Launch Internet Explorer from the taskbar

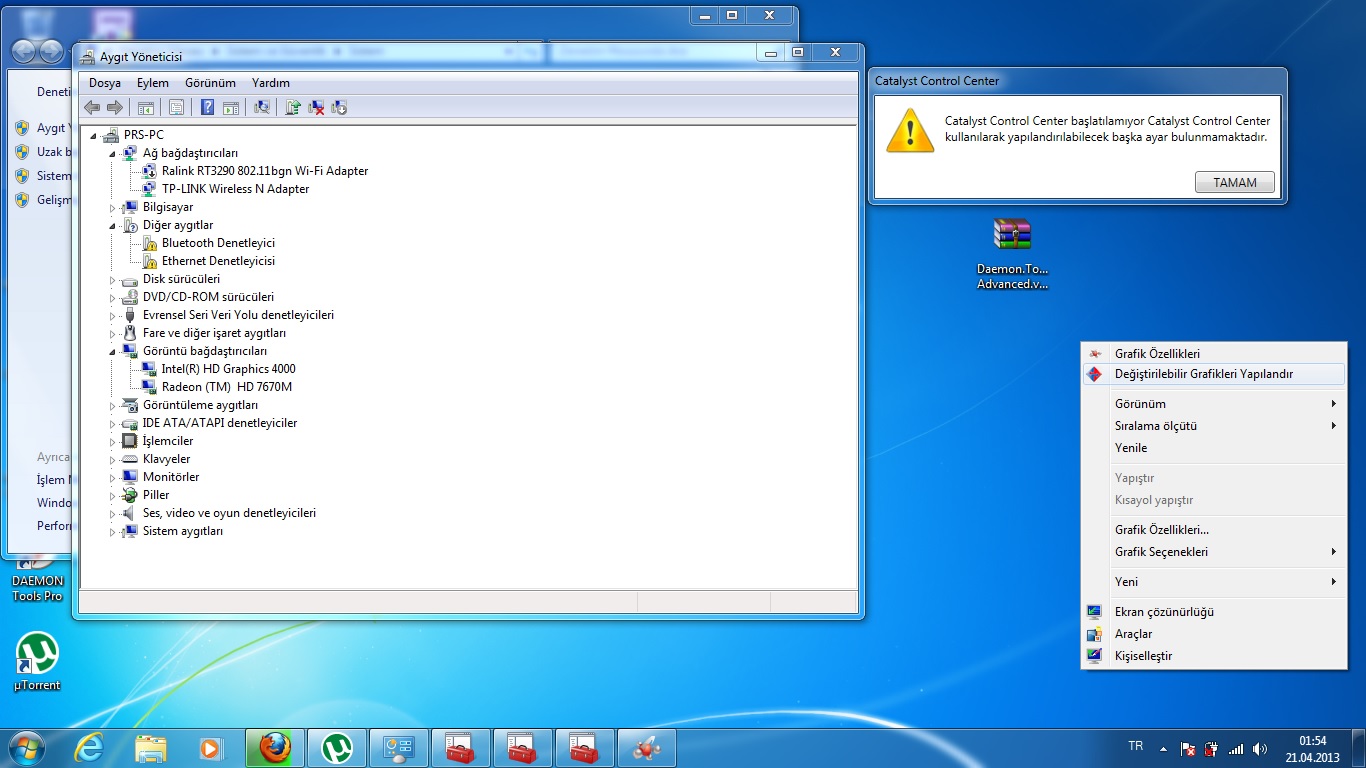(89, 747)
